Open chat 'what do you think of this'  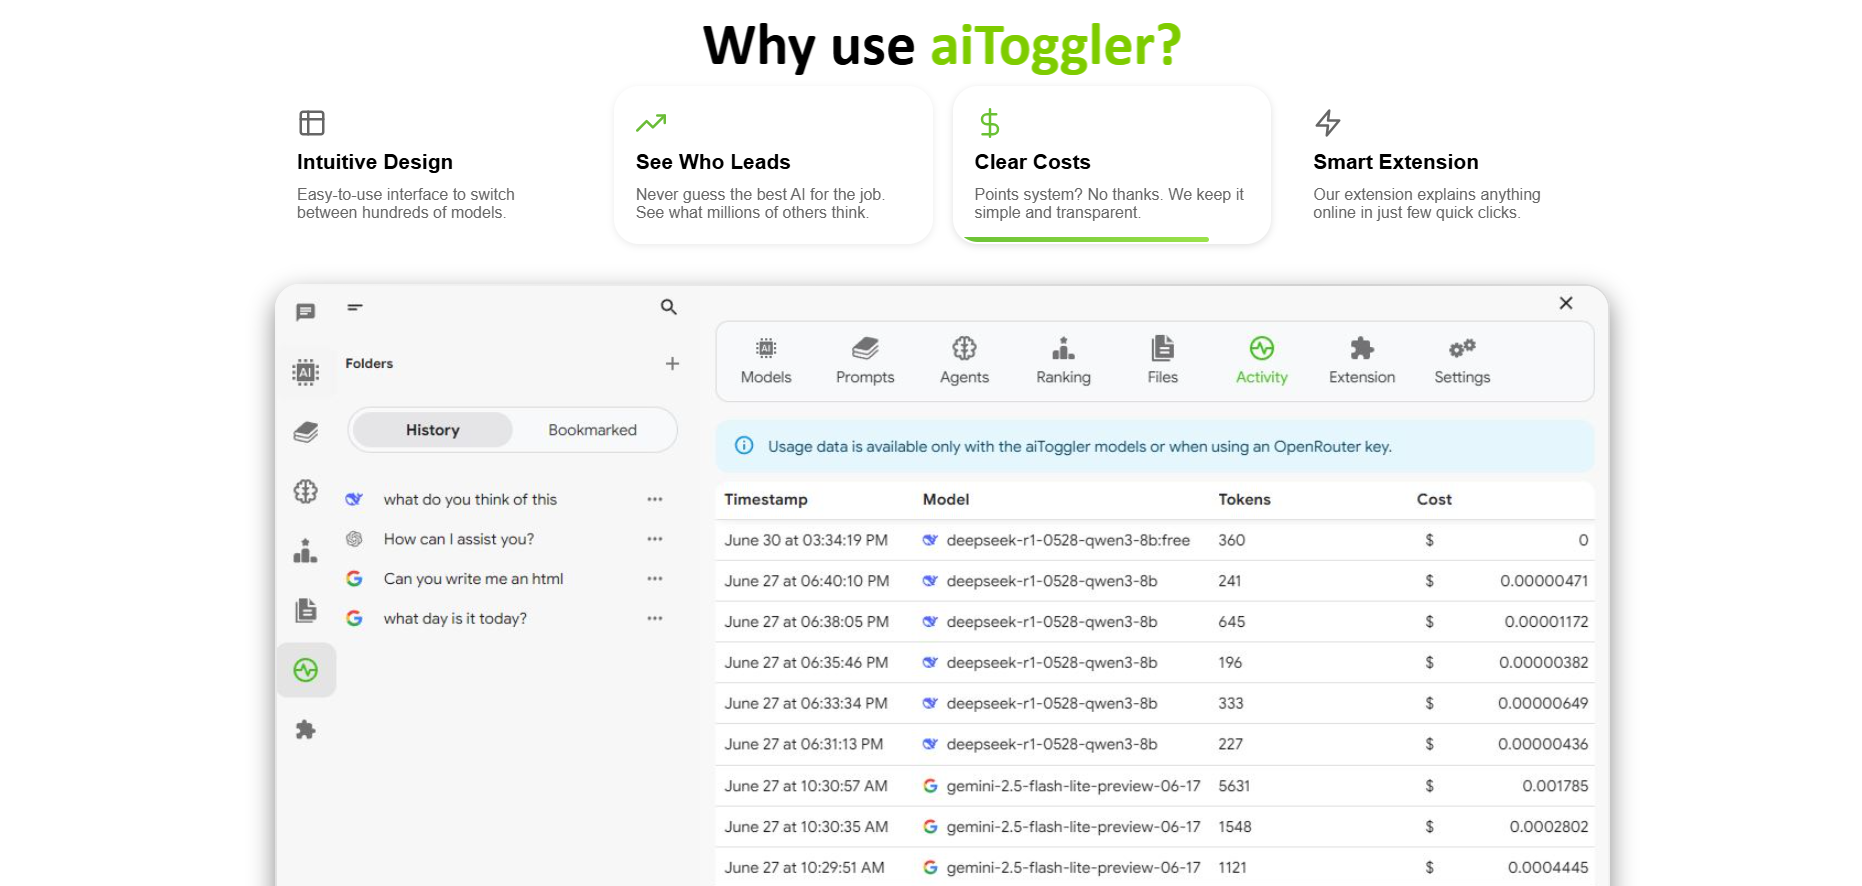pos(470,499)
